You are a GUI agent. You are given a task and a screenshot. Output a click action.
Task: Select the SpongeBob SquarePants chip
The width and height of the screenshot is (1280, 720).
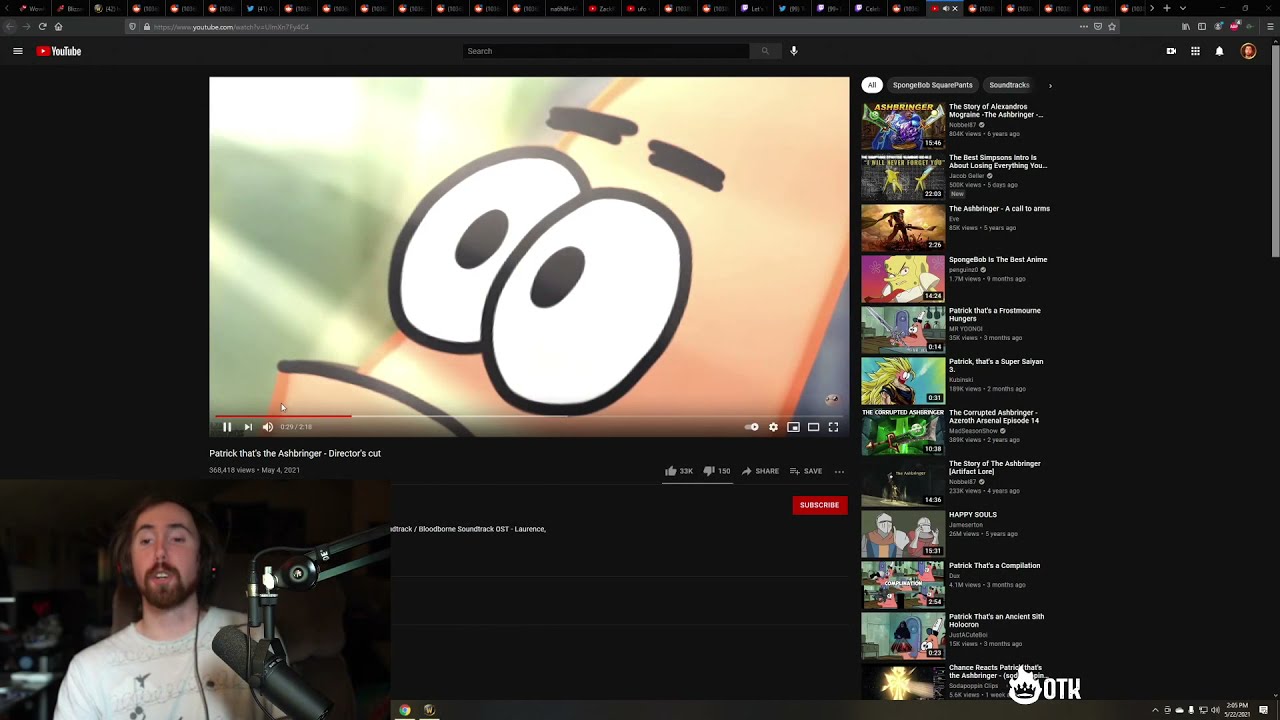click(932, 85)
